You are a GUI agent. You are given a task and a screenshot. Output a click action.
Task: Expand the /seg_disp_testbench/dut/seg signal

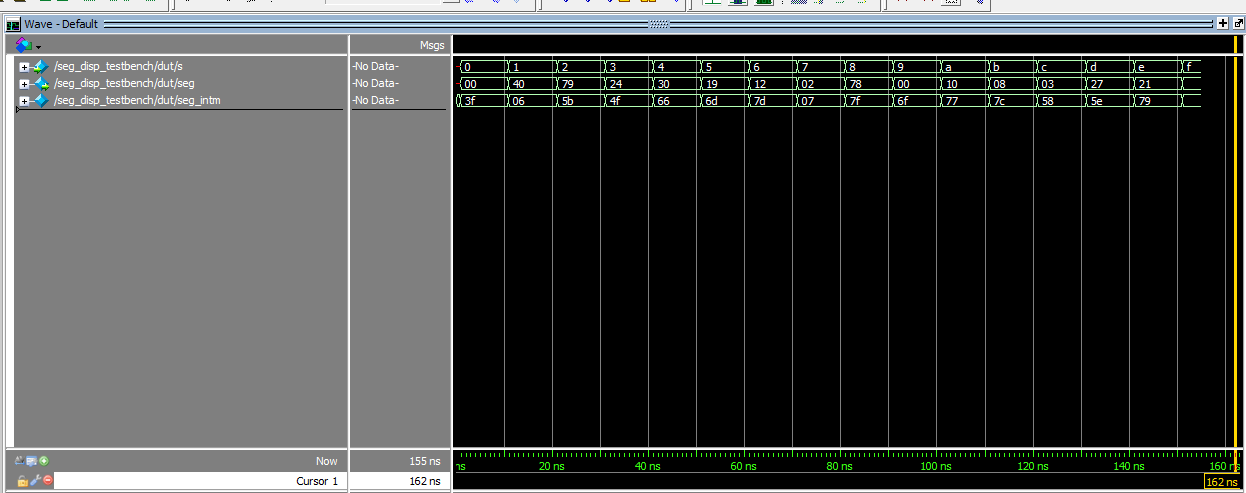pos(24,84)
